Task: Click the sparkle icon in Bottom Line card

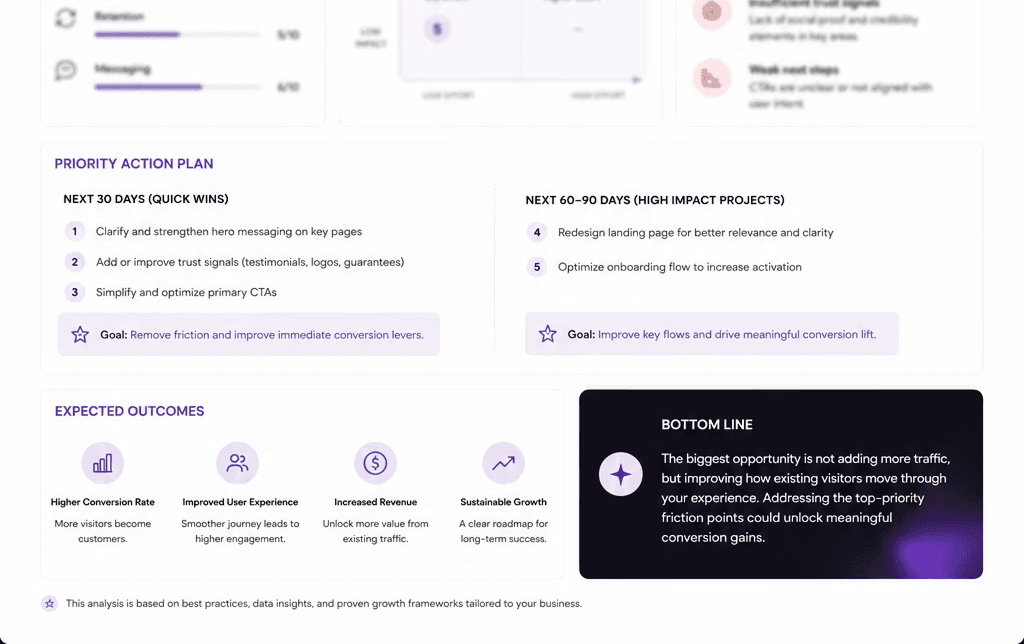Action: [620, 474]
